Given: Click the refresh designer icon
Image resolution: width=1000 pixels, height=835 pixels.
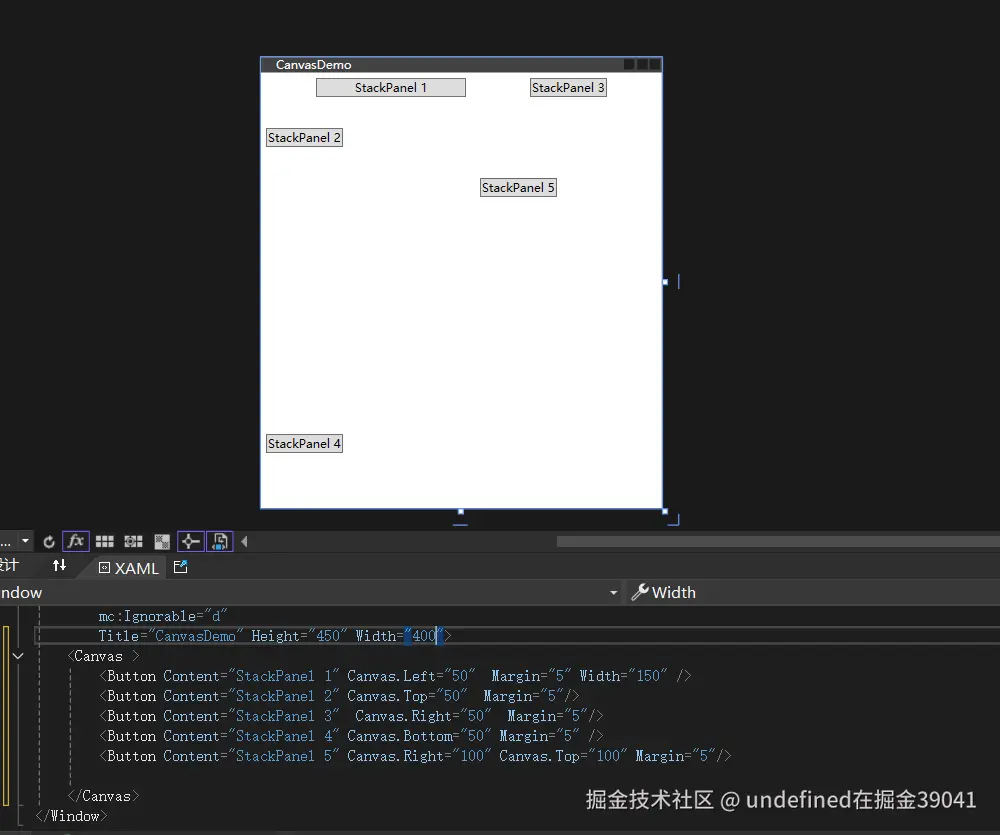Looking at the screenshot, I should click(48, 542).
